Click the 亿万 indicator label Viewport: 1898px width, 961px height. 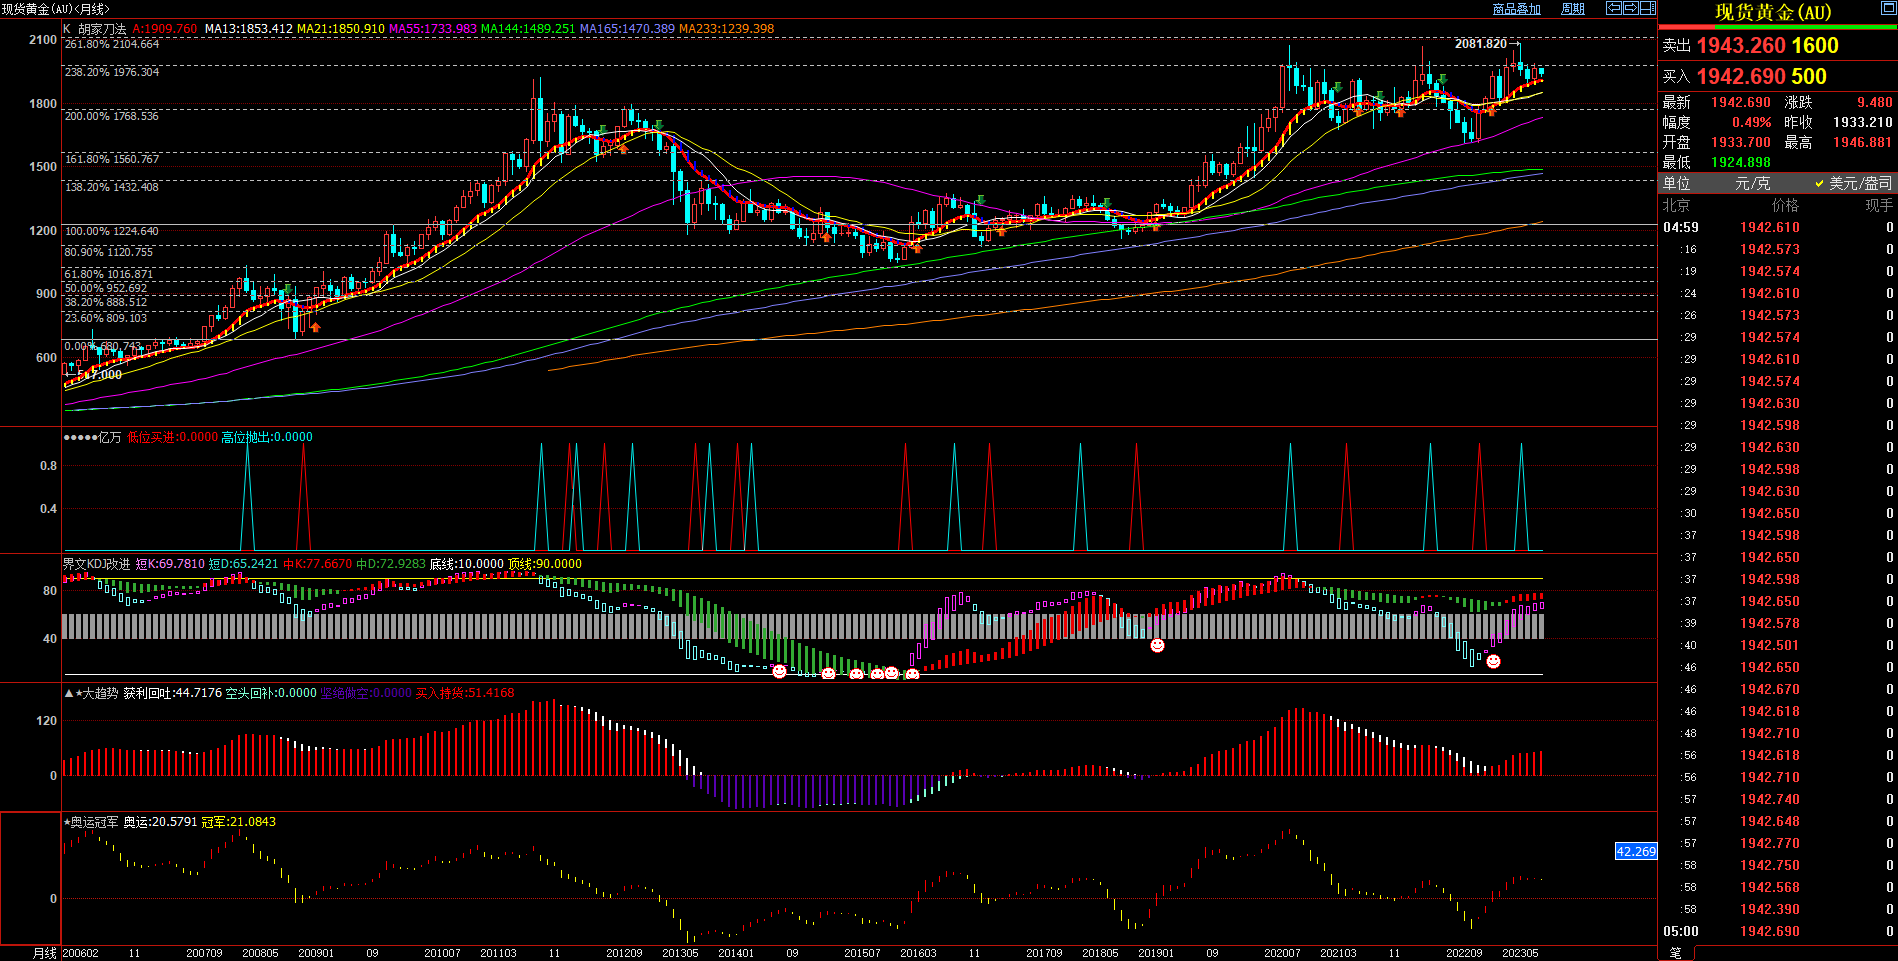point(109,437)
